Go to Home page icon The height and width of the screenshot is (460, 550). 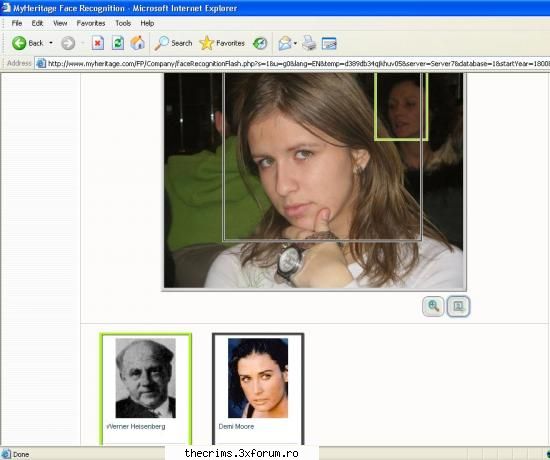click(138, 43)
